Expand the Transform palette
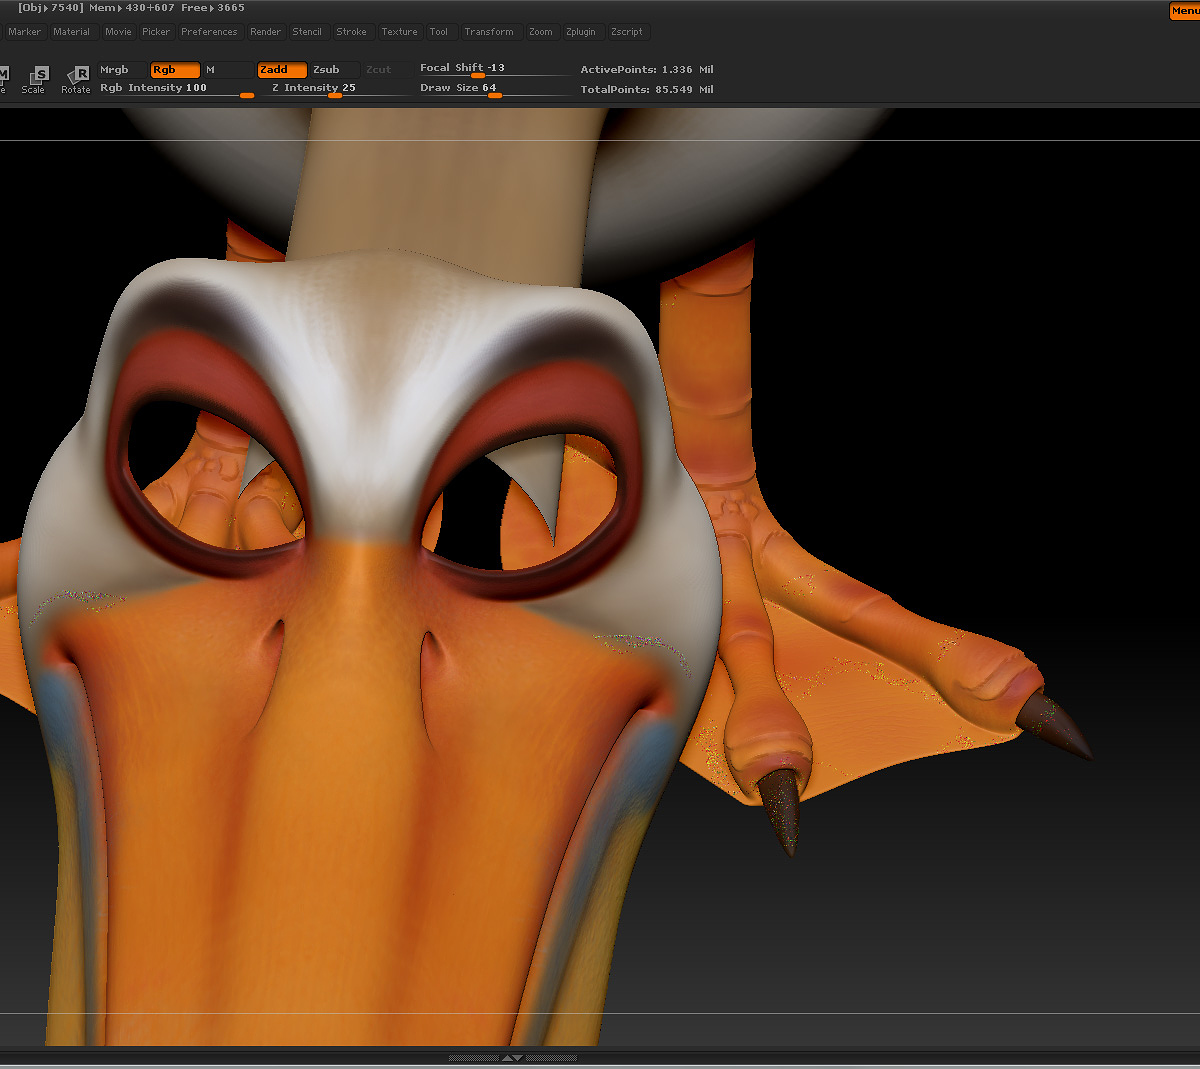Viewport: 1200px width, 1069px height. pos(491,31)
